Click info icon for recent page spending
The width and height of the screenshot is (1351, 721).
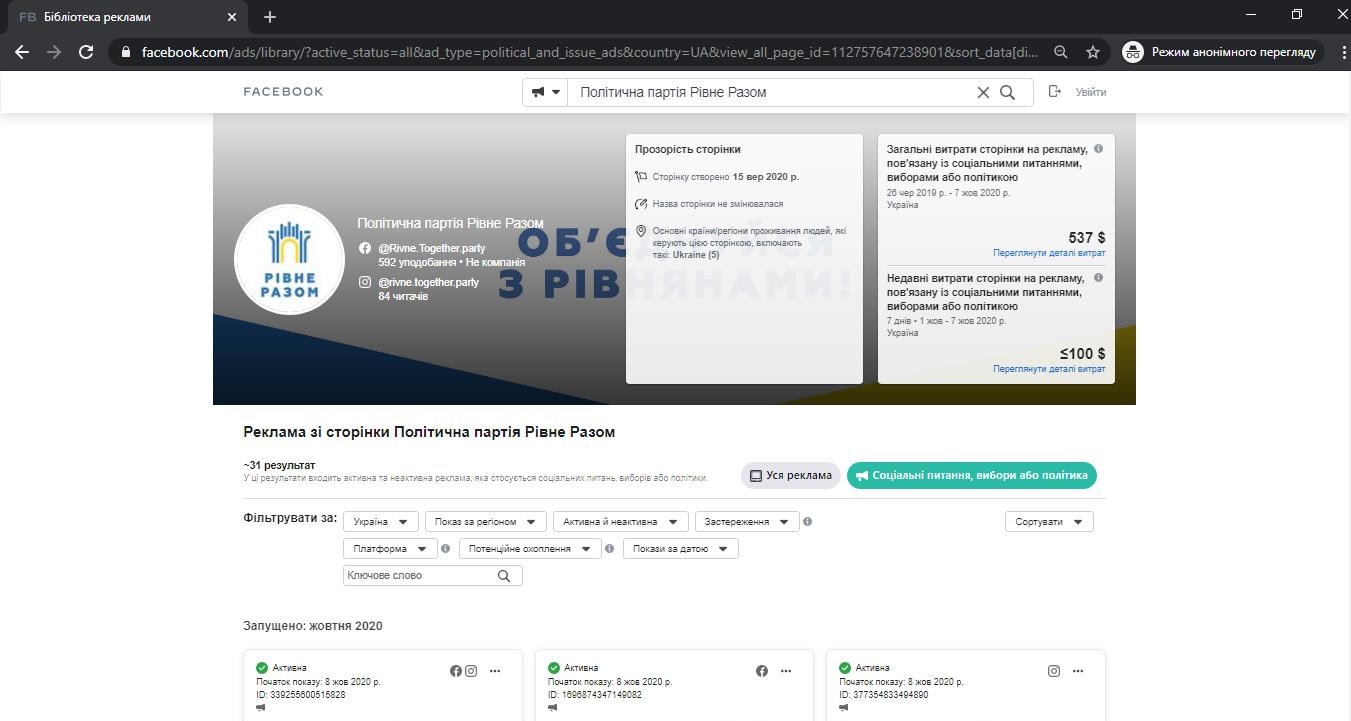pos(1098,278)
